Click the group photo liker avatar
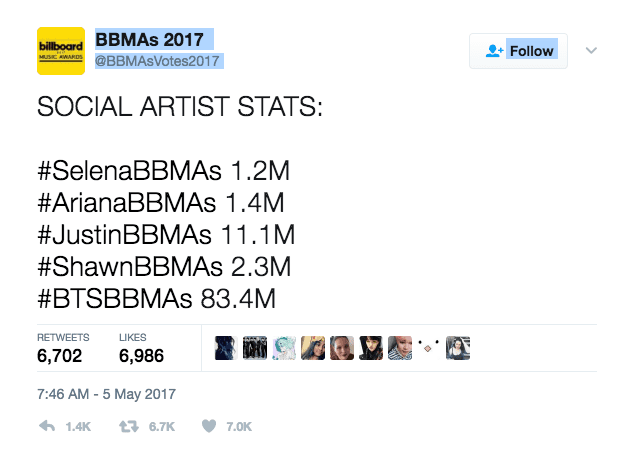This screenshot has height=463, width=629. click(255, 348)
